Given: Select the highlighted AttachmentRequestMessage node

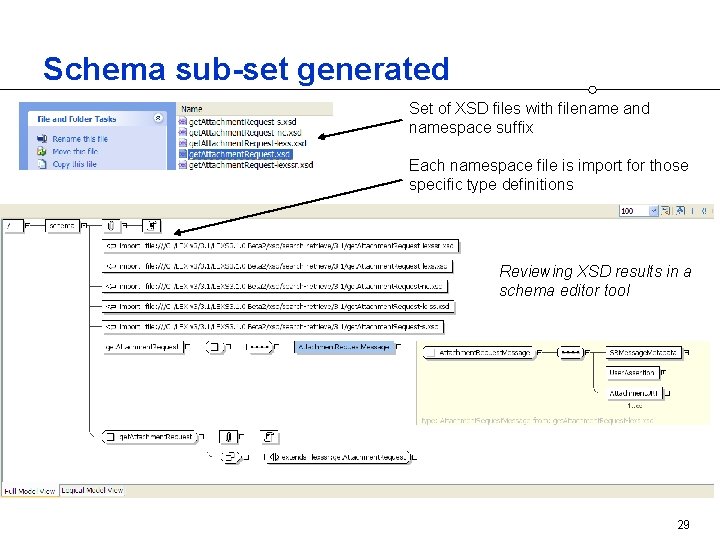Looking at the screenshot, I should pyautogui.click(x=344, y=347).
